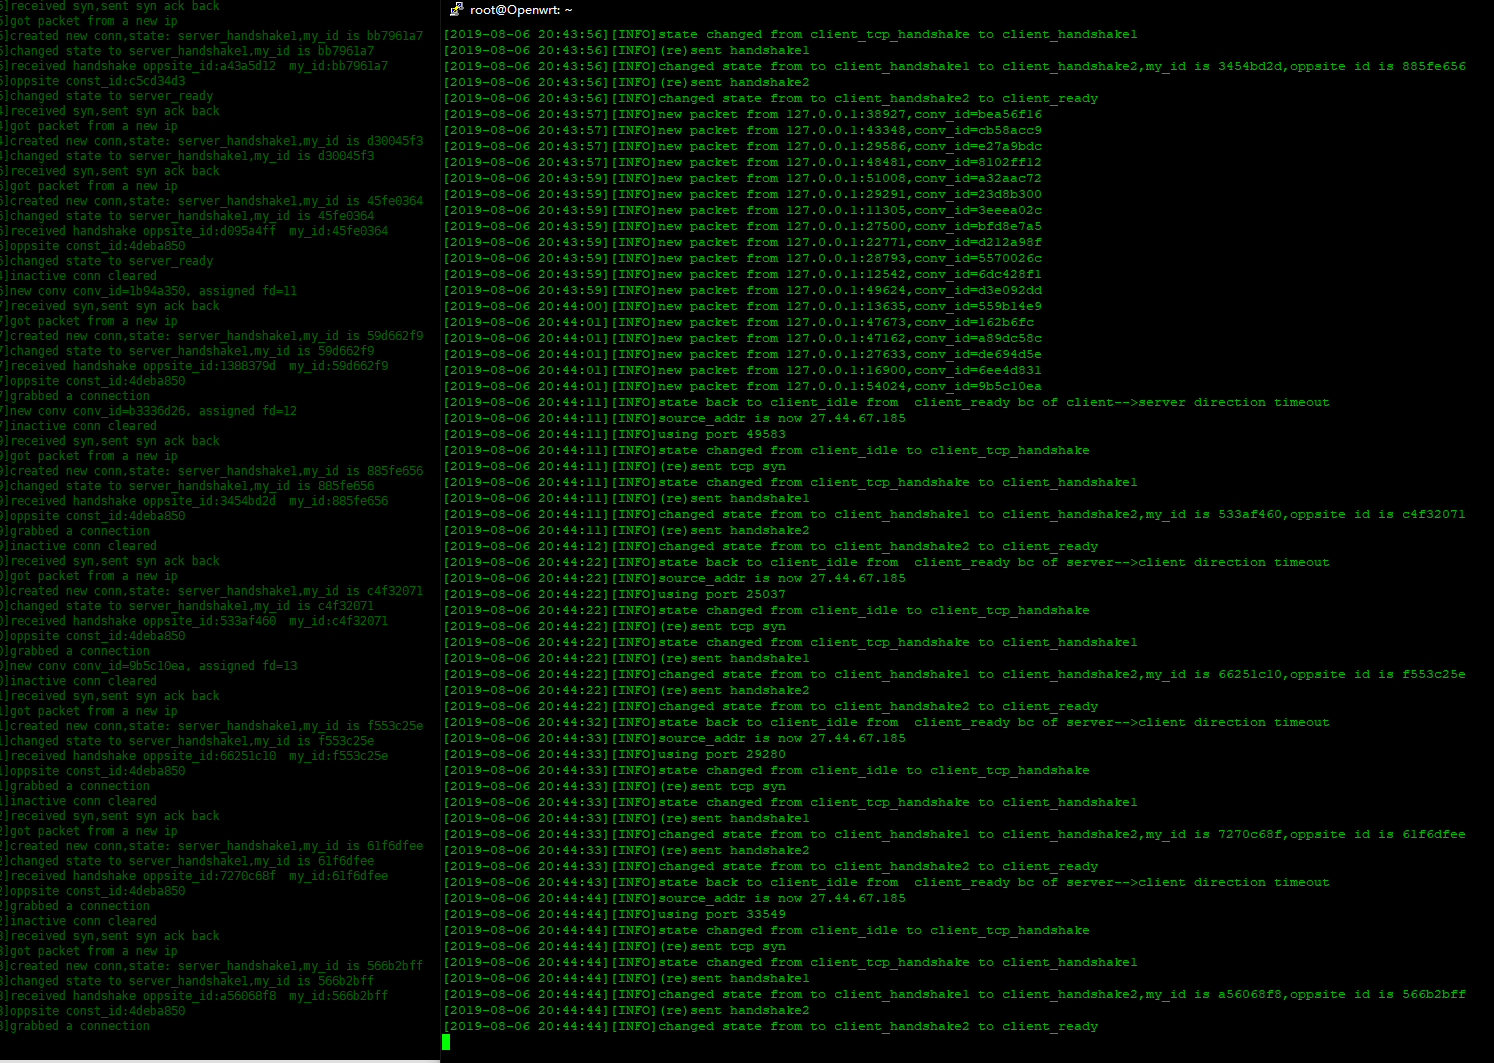The height and width of the screenshot is (1063, 1494).
Task: Click the handshake line with my_id 66251c10
Action: (954, 674)
